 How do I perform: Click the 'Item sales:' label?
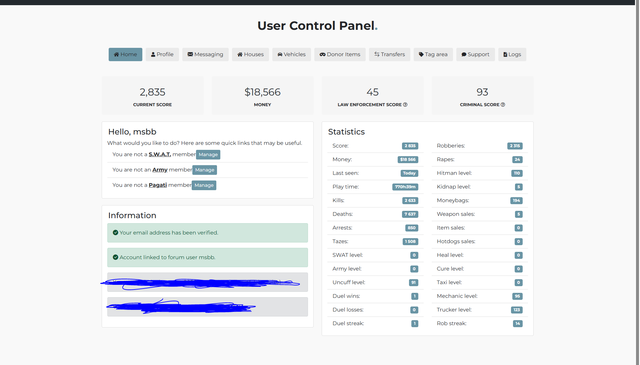pyautogui.click(x=451, y=228)
